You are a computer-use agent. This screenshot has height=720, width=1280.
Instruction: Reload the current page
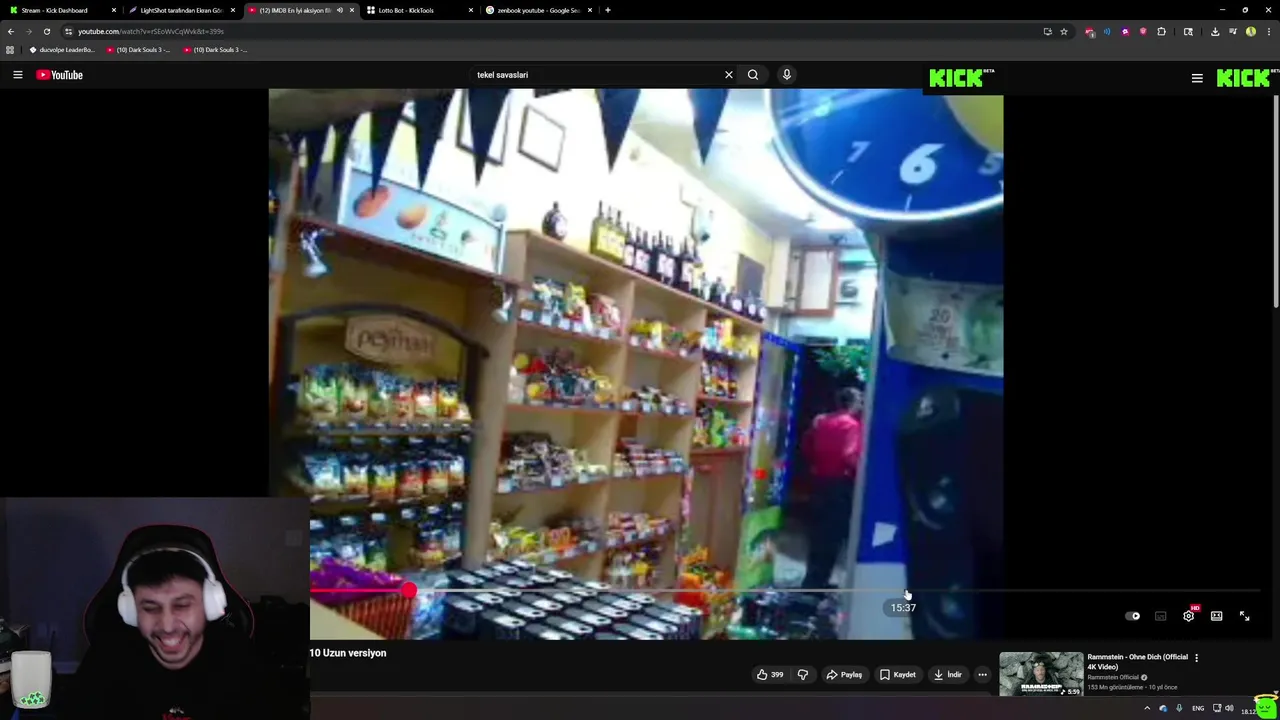pos(47,31)
